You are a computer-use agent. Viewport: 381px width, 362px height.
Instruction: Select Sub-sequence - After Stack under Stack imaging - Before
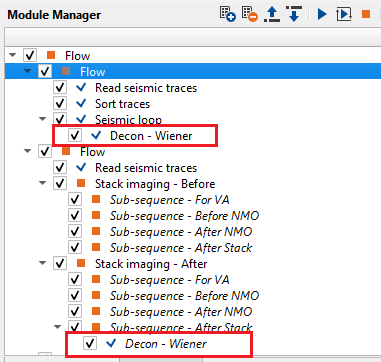[x=181, y=248]
